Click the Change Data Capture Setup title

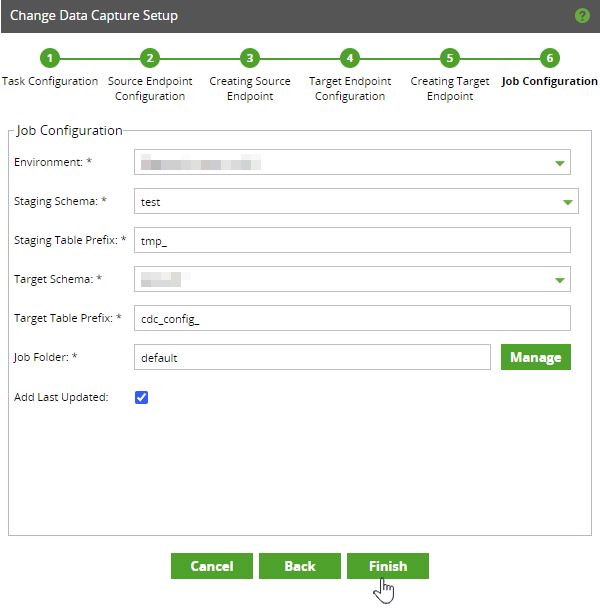click(94, 16)
